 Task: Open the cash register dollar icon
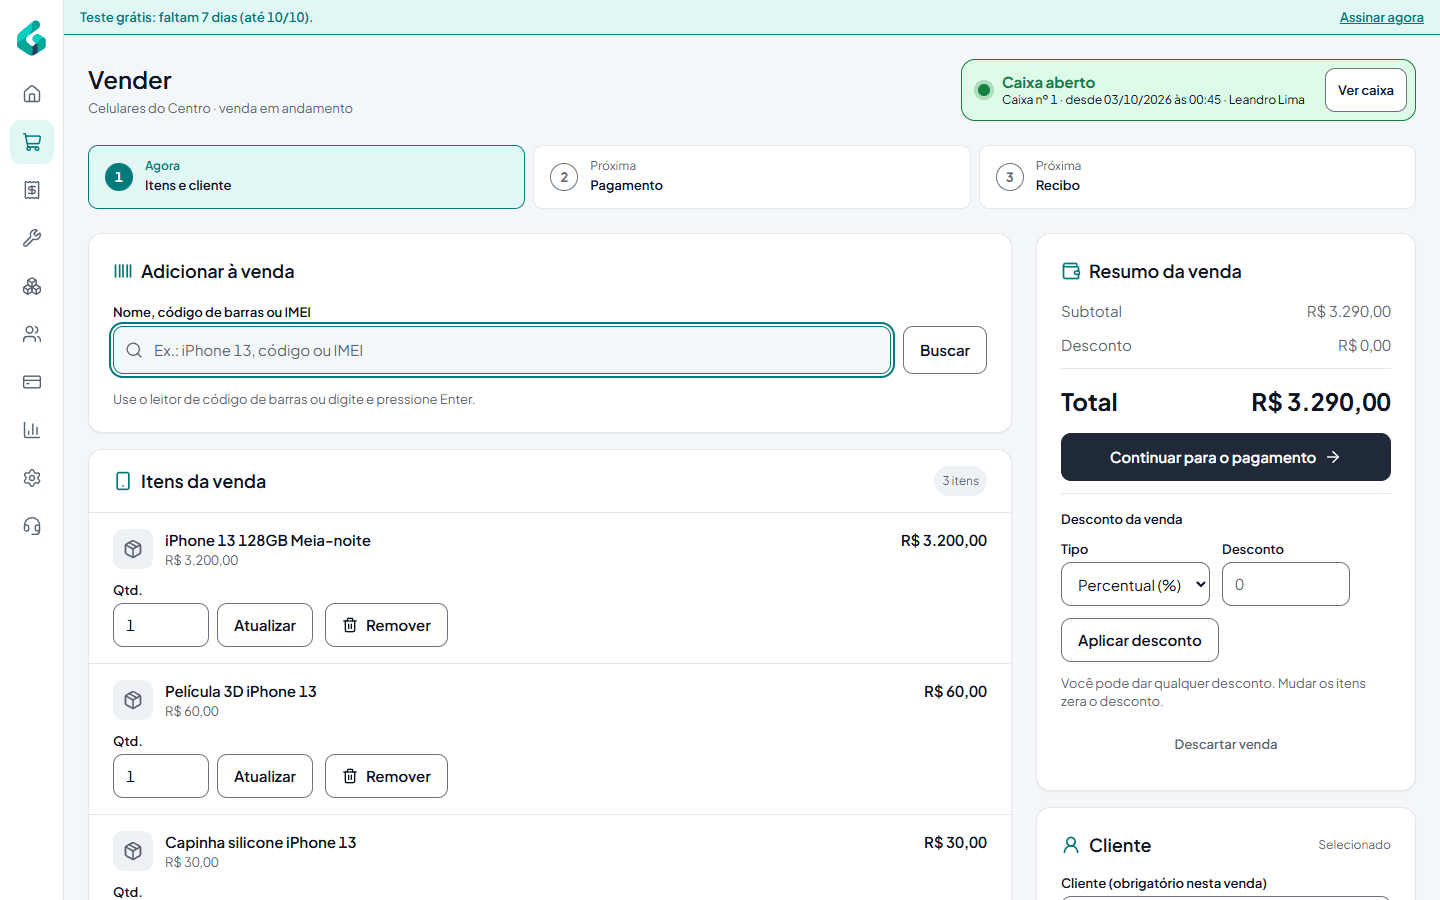[x=32, y=190]
